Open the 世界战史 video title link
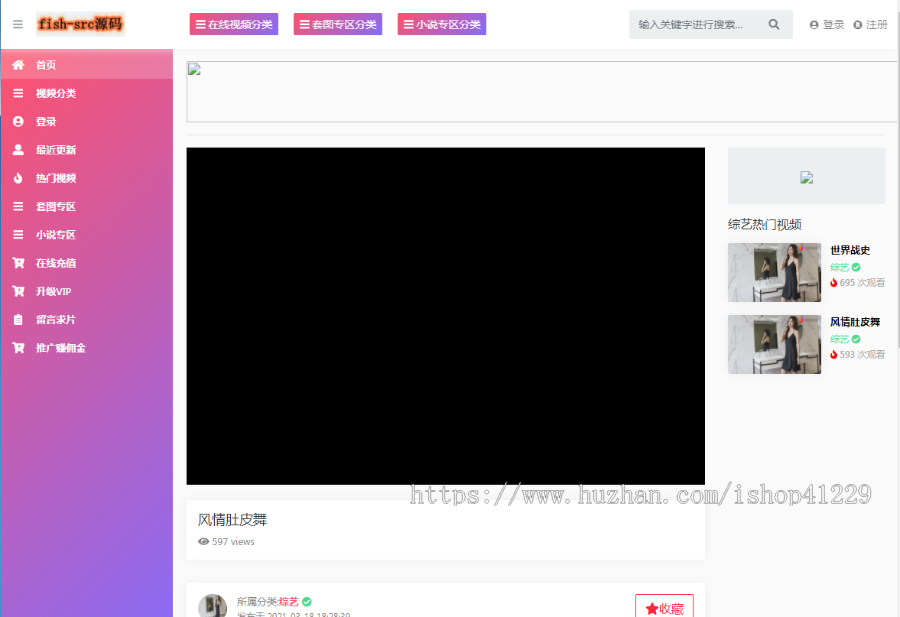900x617 pixels. coord(850,250)
